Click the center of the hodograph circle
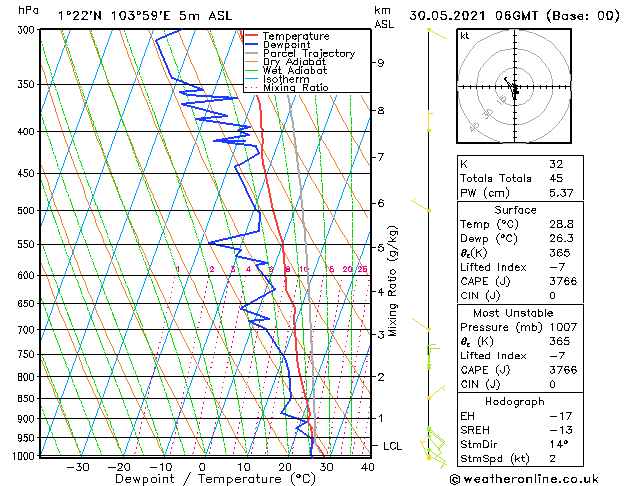Viewport: 629px width, 486px height. tap(514, 88)
